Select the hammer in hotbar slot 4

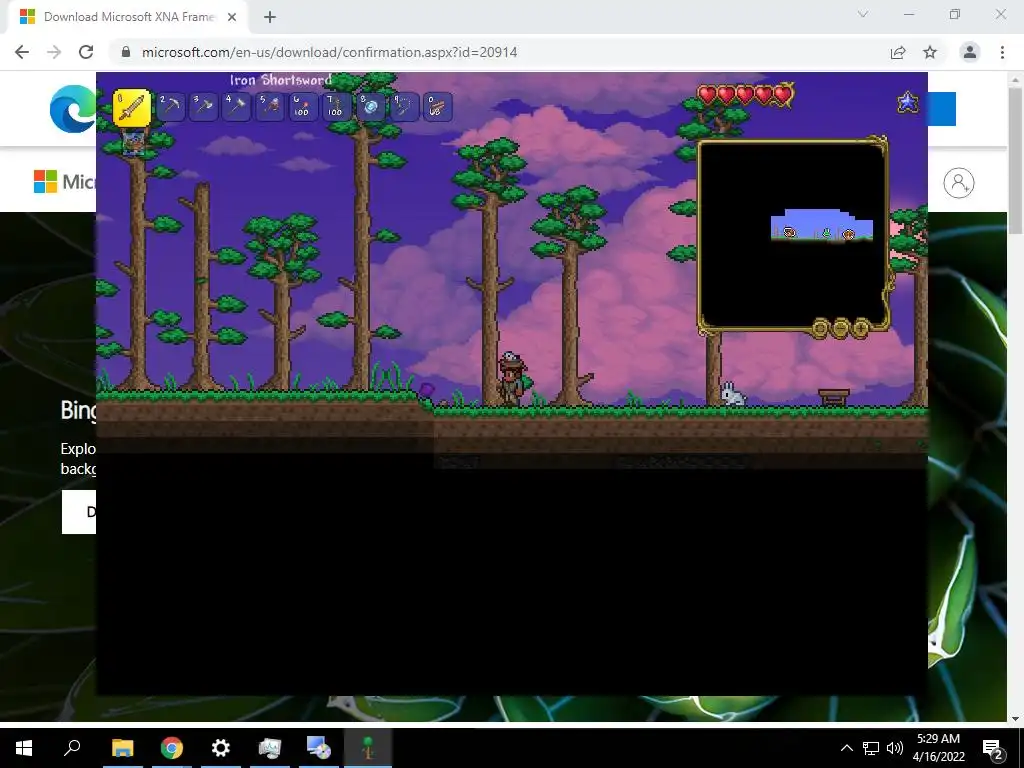click(x=236, y=107)
